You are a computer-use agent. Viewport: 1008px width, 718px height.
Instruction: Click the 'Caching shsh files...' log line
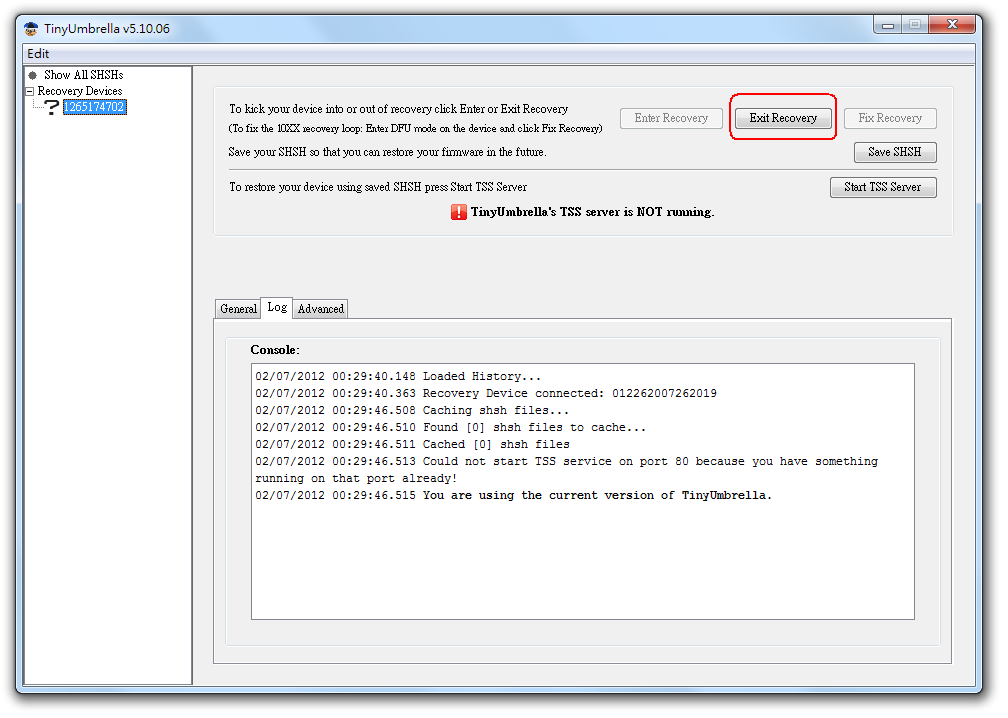(412, 411)
